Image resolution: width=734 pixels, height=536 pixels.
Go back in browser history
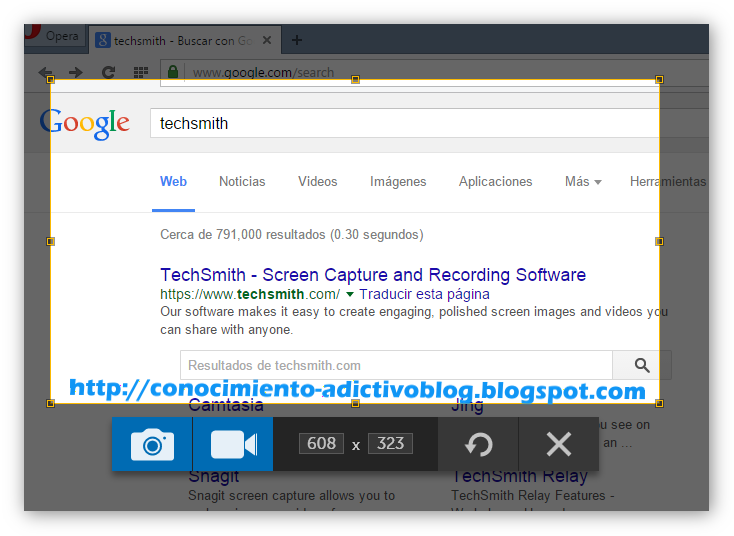[x=46, y=73]
